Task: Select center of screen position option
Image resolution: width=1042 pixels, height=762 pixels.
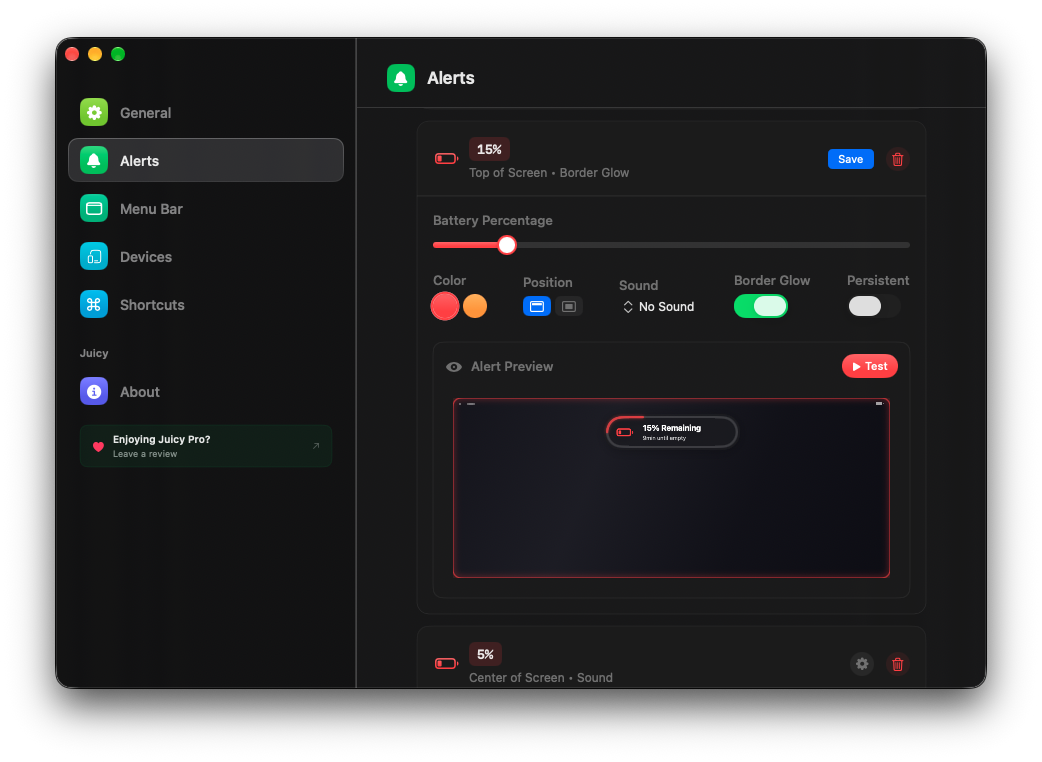Action: pyautogui.click(x=569, y=306)
